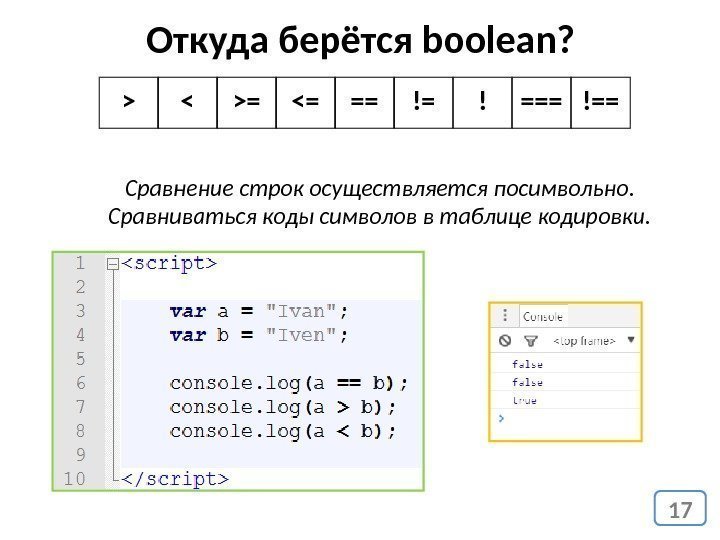Click the <= operator cell
This screenshot has width=720, height=540.
coord(305,102)
